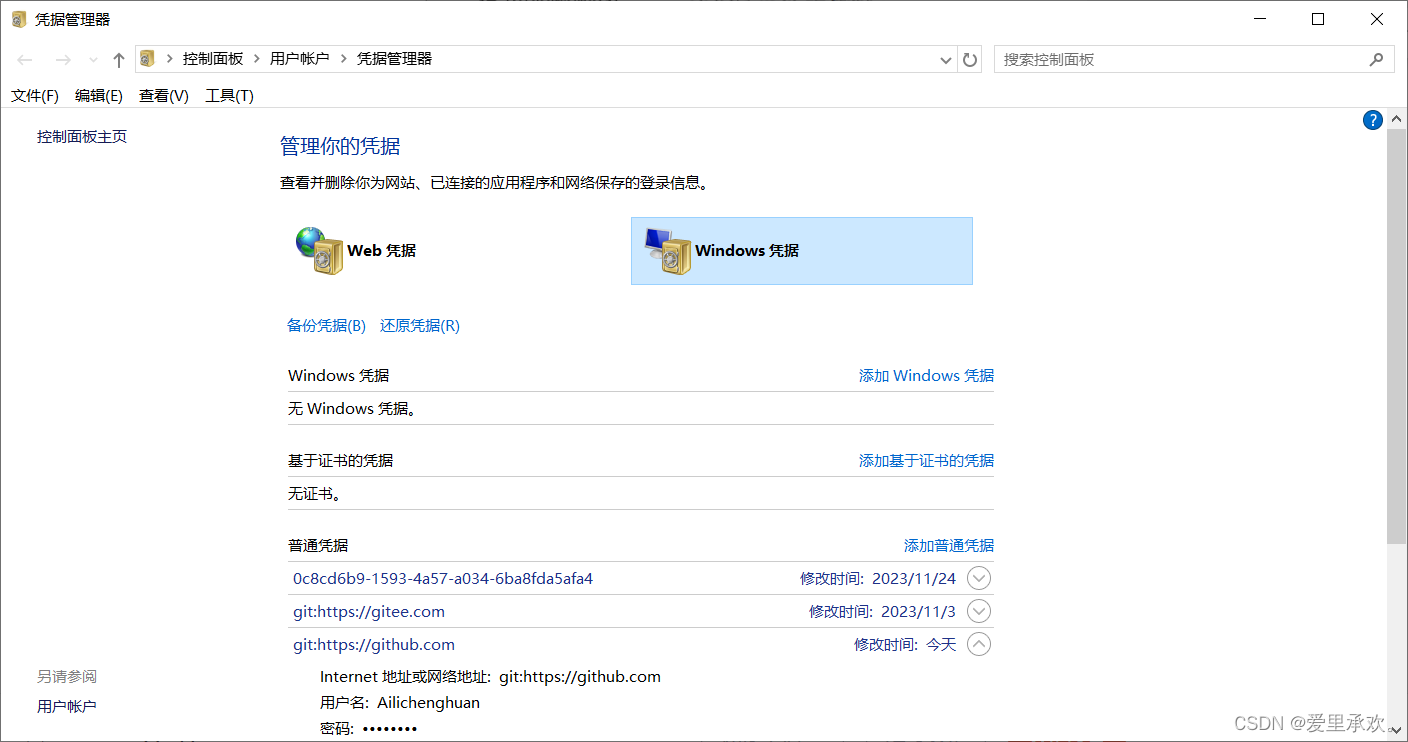Maximize the 凭据管理器 window
1408x742 pixels.
pyautogui.click(x=1318, y=19)
